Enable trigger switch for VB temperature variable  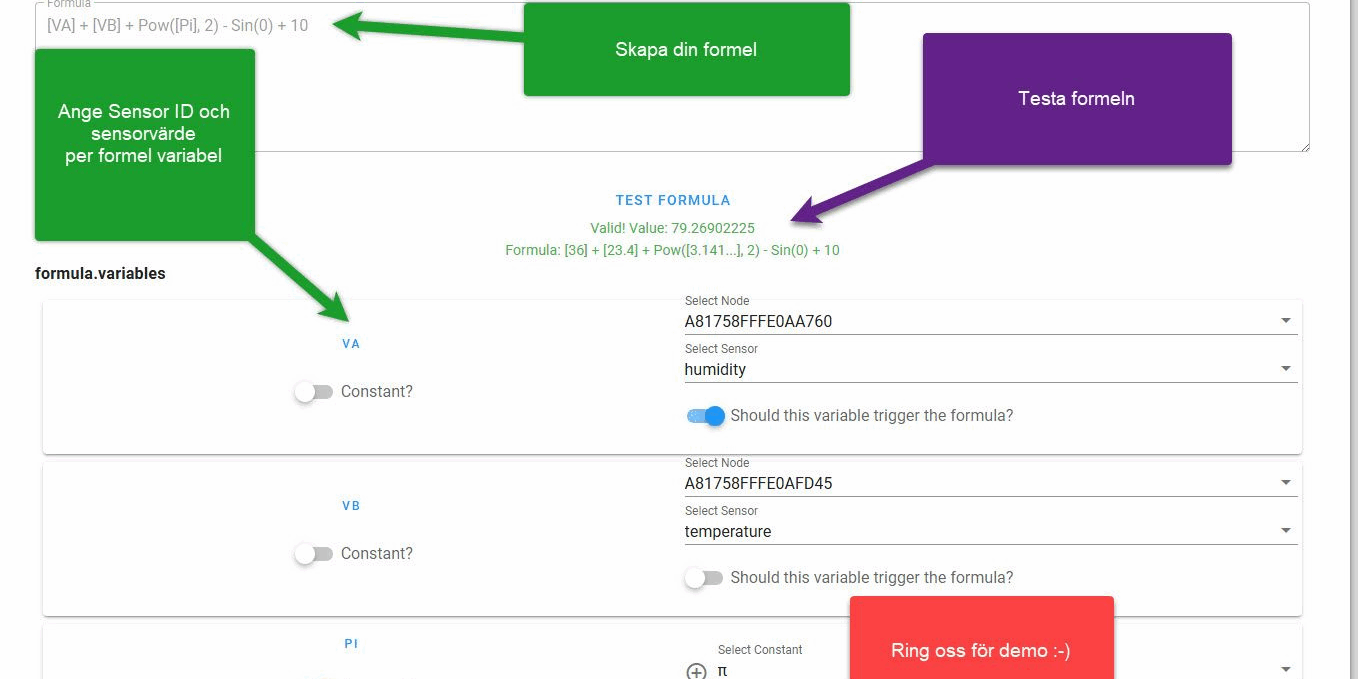pyautogui.click(x=705, y=578)
